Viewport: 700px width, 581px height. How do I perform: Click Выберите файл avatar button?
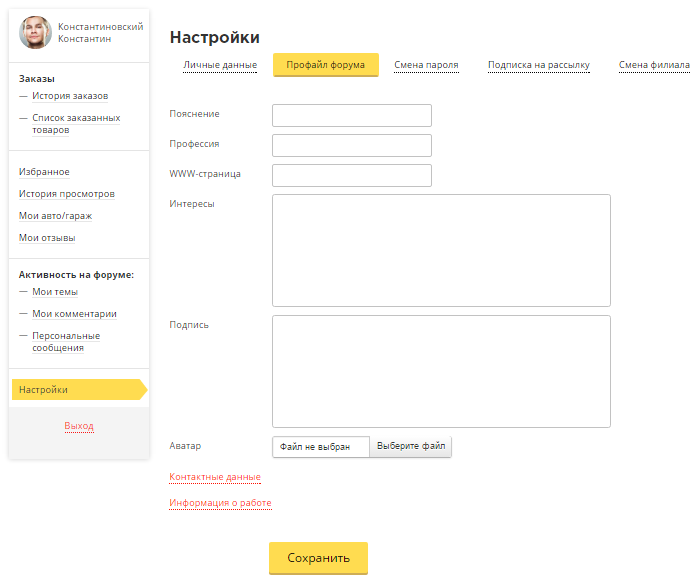411,446
